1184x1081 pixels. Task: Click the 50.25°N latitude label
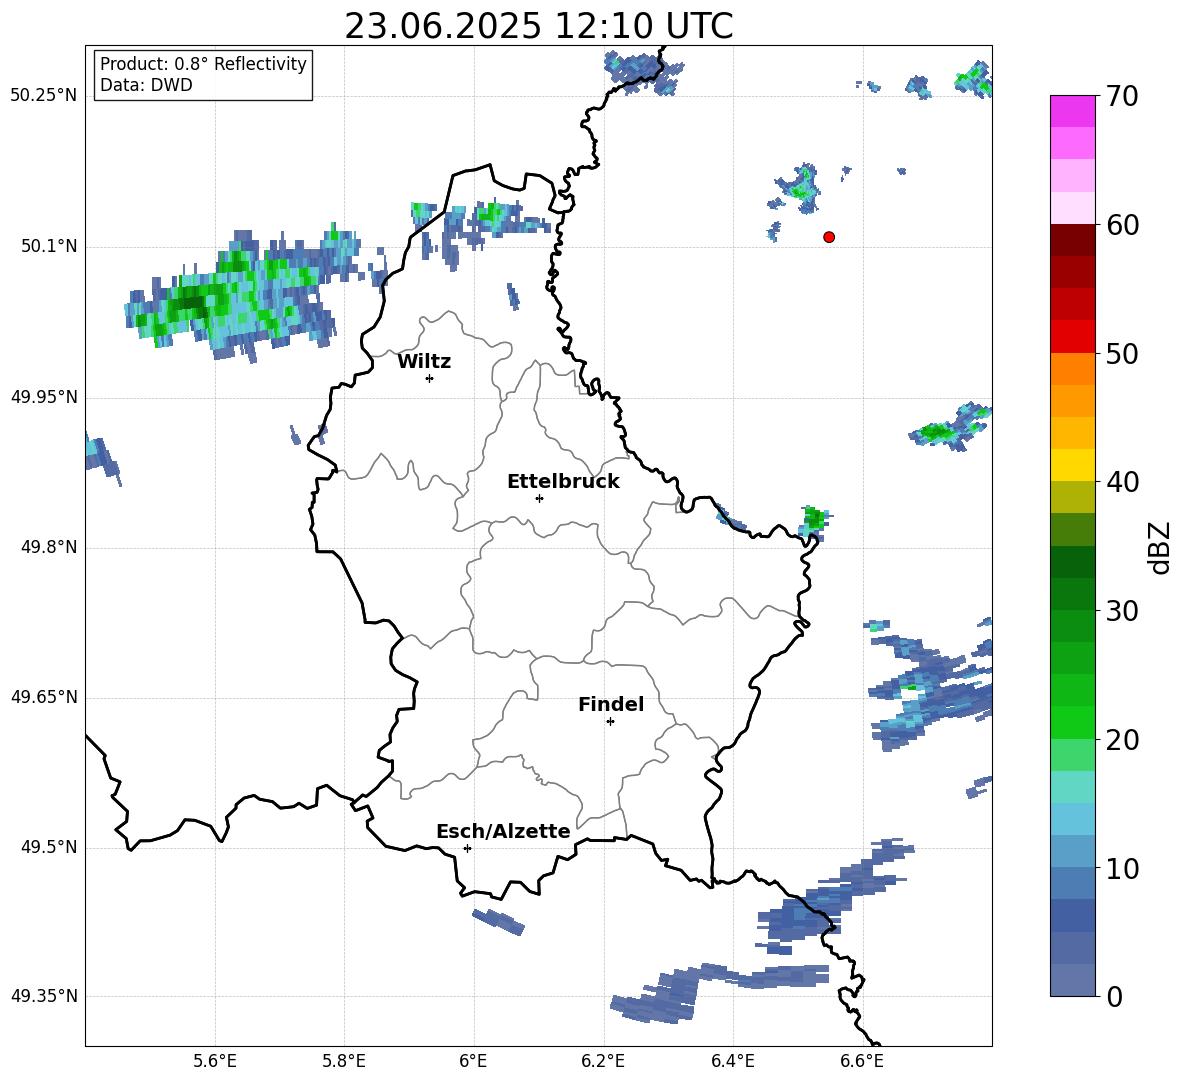(x=44, y=96)
